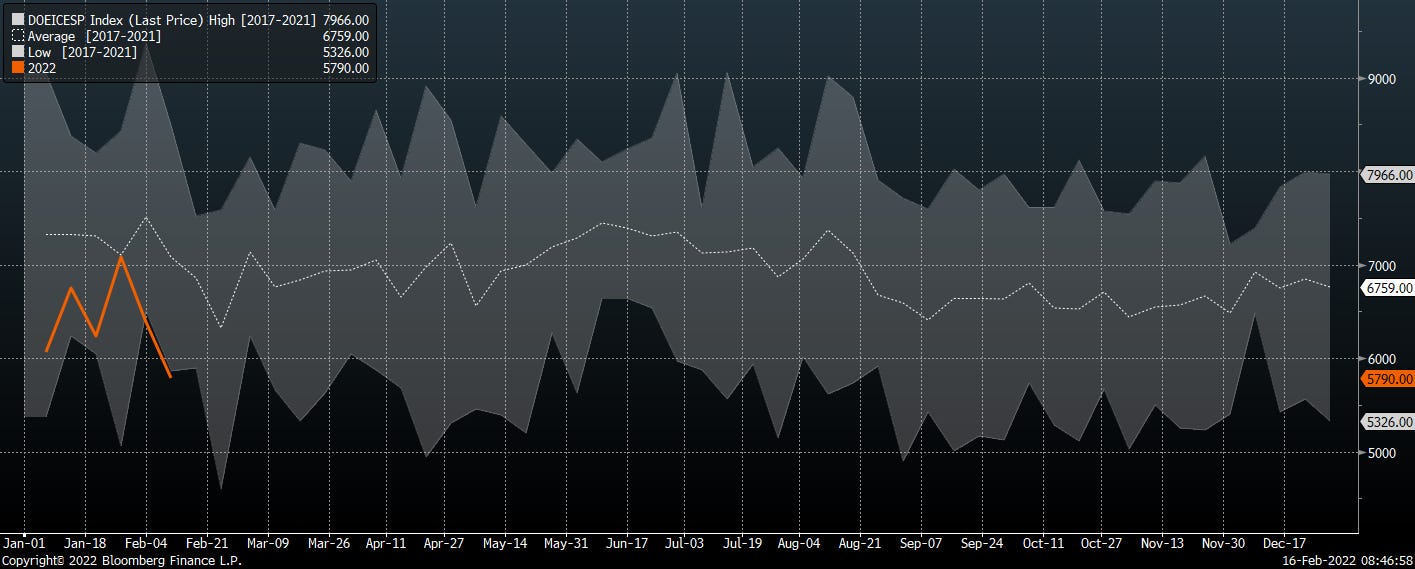Select the 2022 legend label
The width and height of the screenshot is (1415, 569).
pyautogui.click(x=42, y=68)
